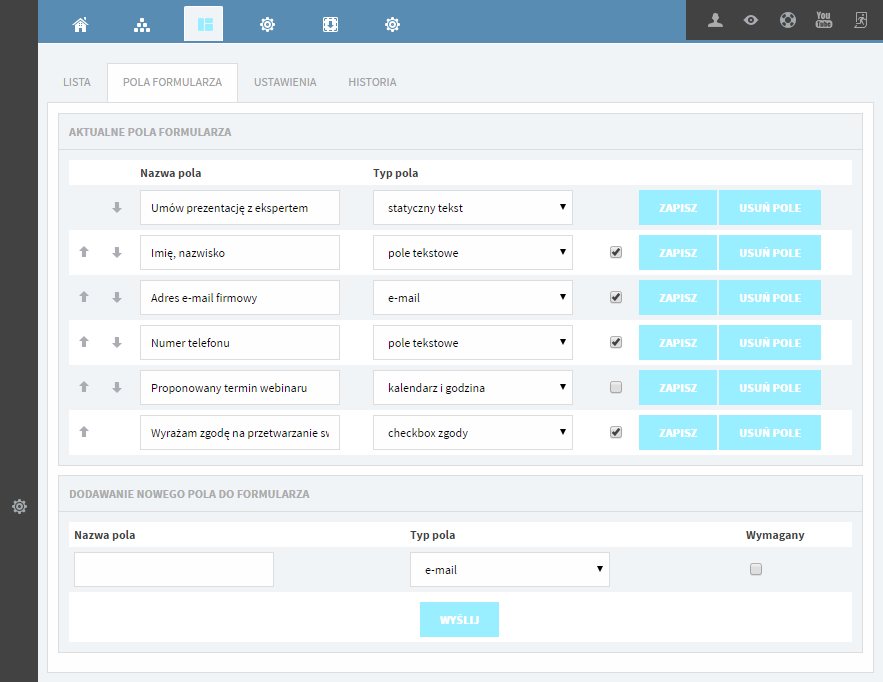Move 'Imię, nazwisko' field down
The height and width of the screenshot is (682, 883).
coord(117,252)
